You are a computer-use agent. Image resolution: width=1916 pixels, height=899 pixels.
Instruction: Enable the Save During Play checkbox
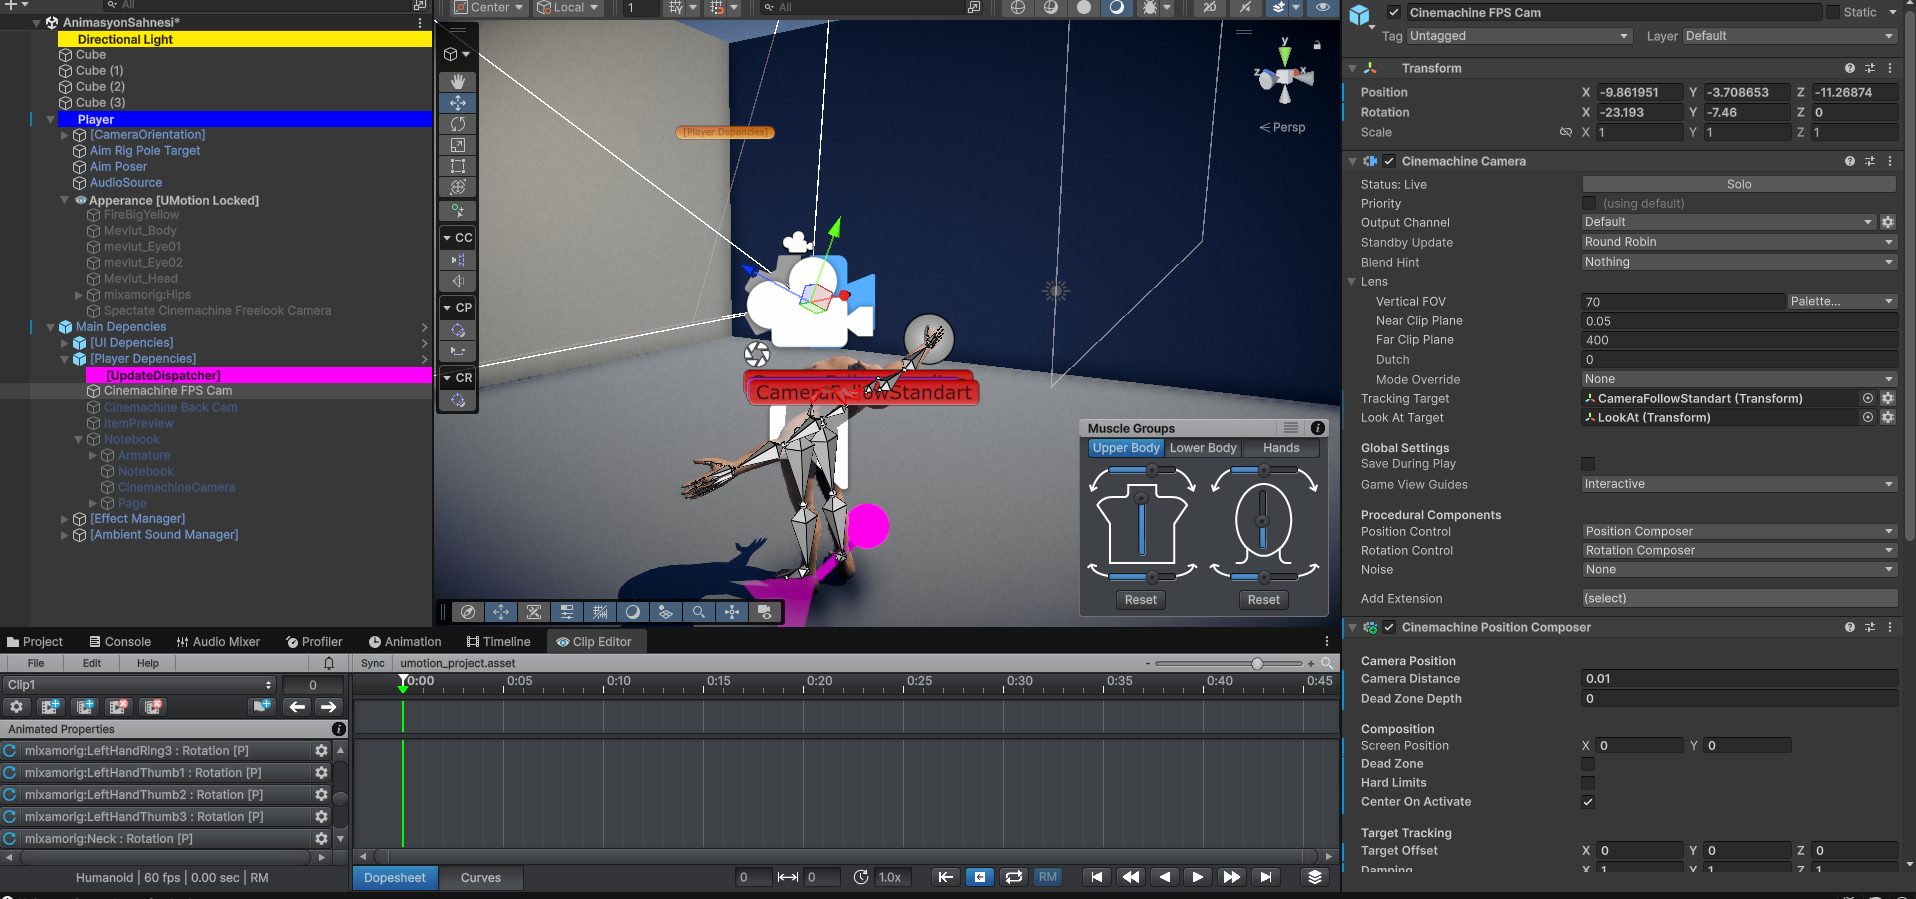click(1588, 464)
